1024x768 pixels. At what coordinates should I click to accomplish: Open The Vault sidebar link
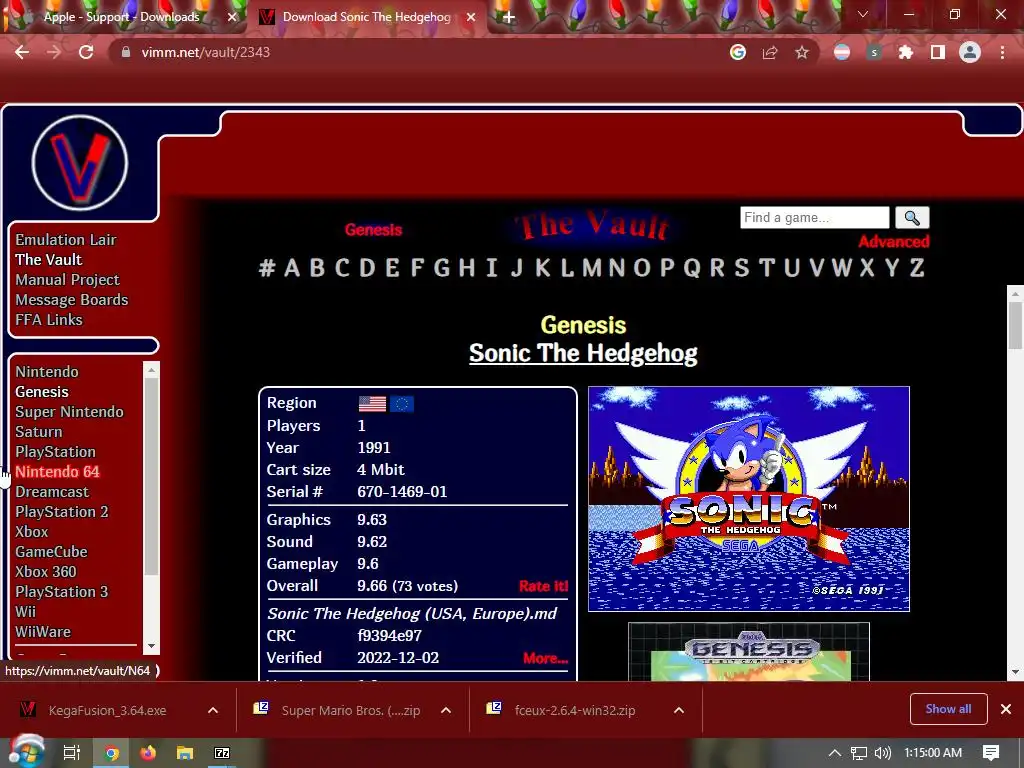coord(48,260)
